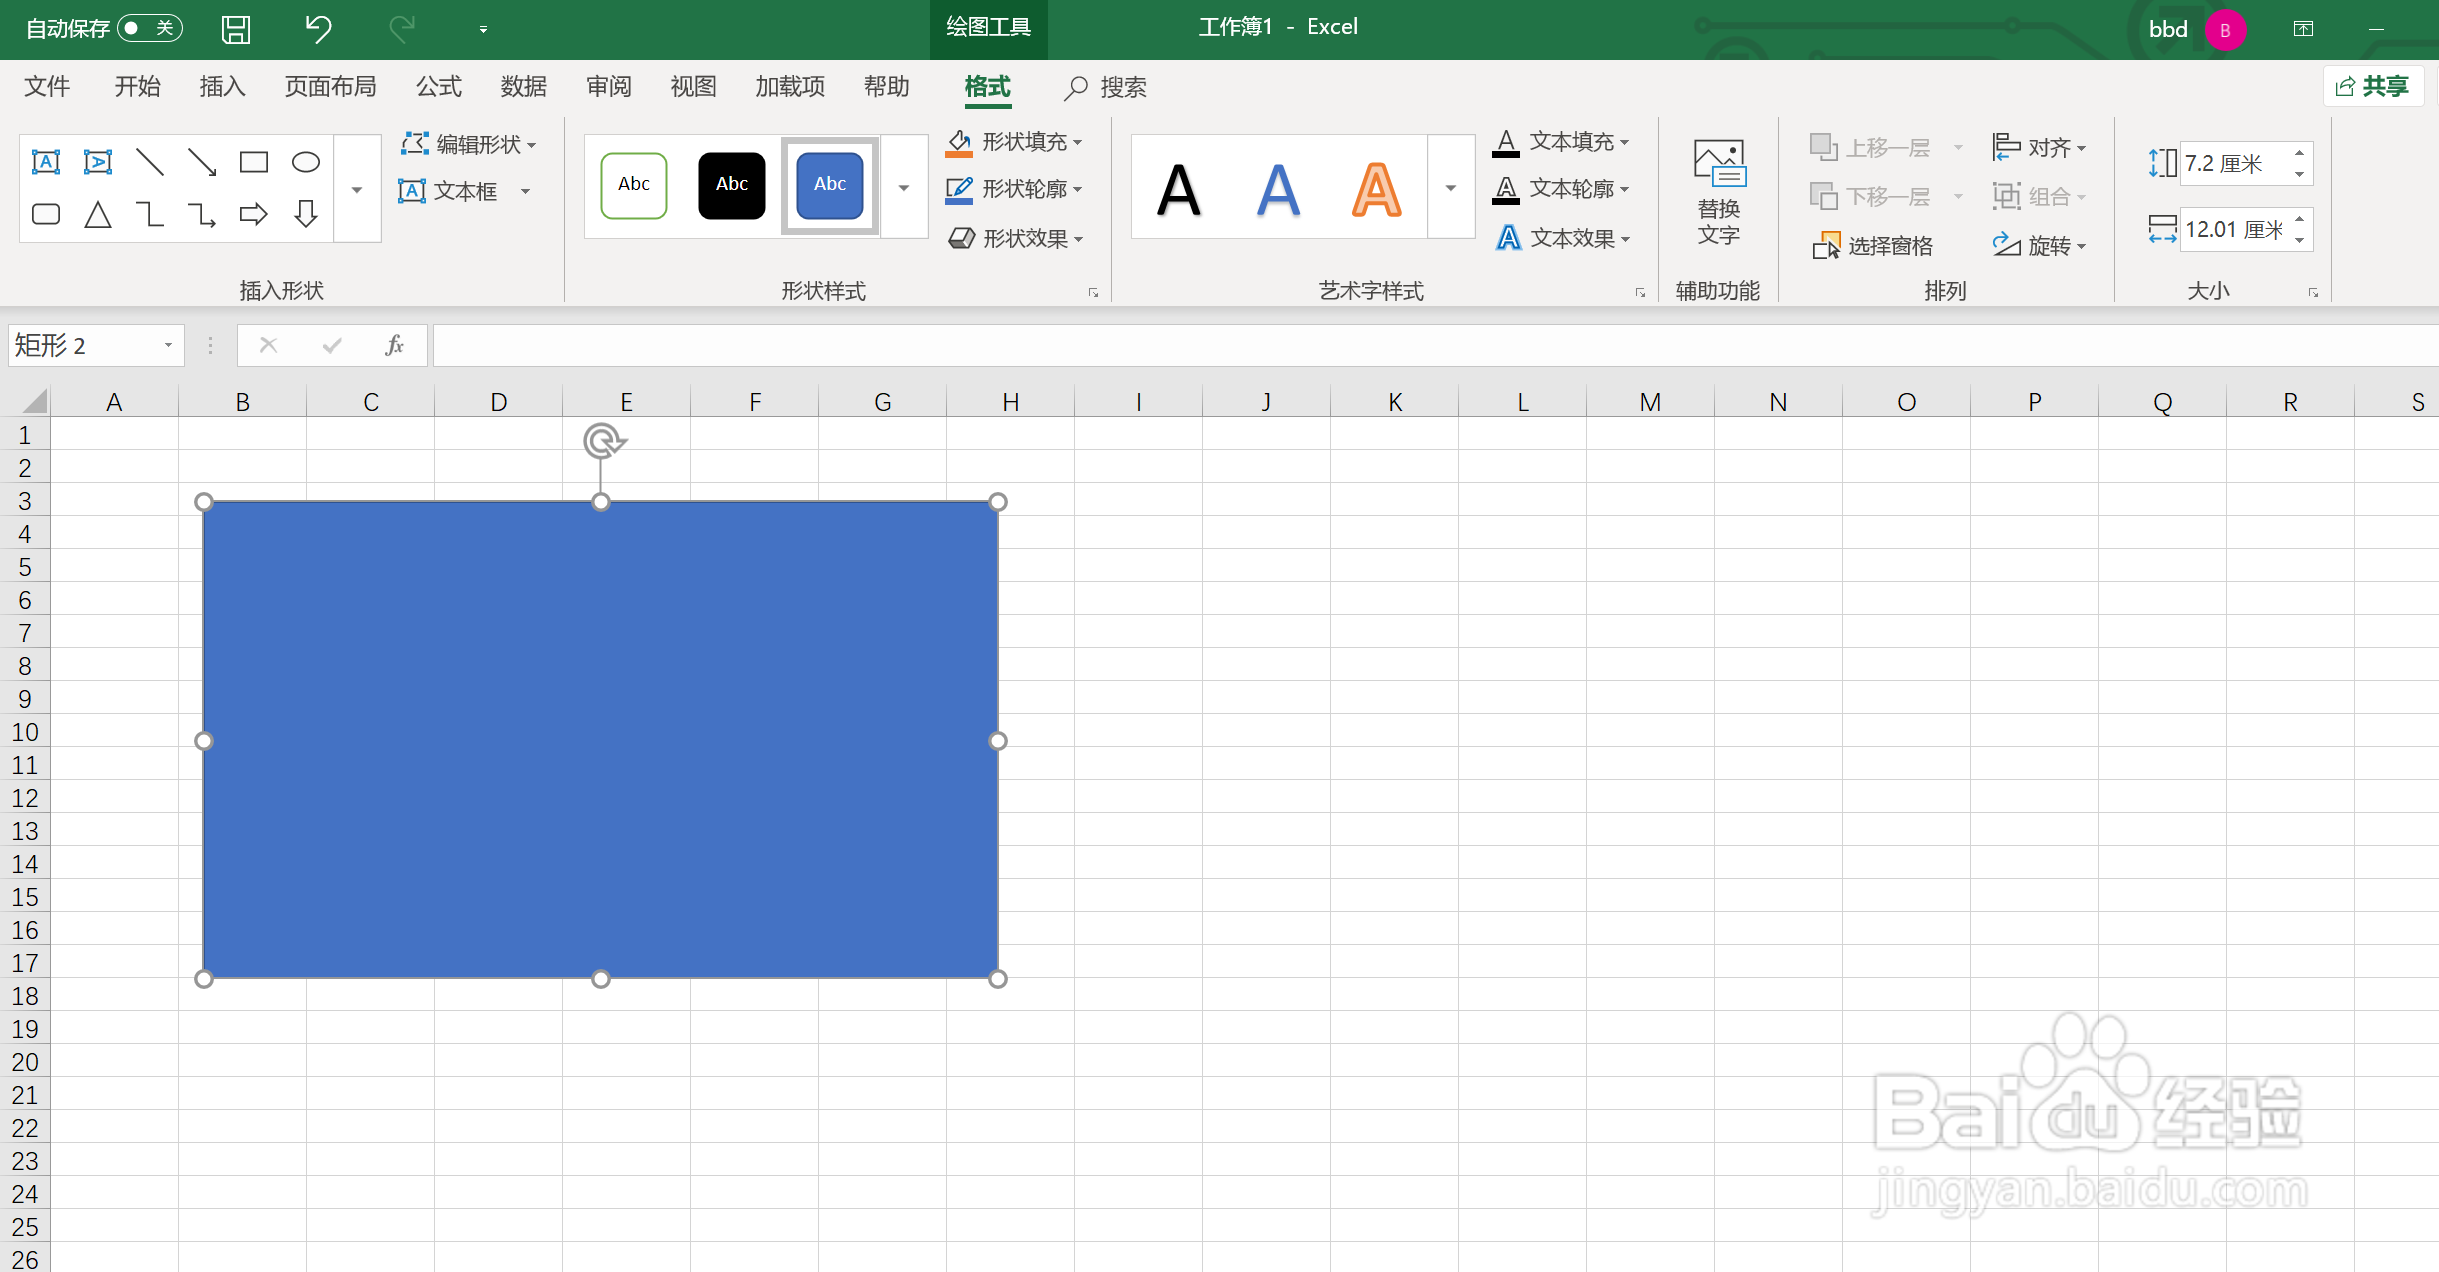Screen dimensions: 2439x1272
Task: Click the selection pane (选择窗格) icon
Action: [1825, 246]
